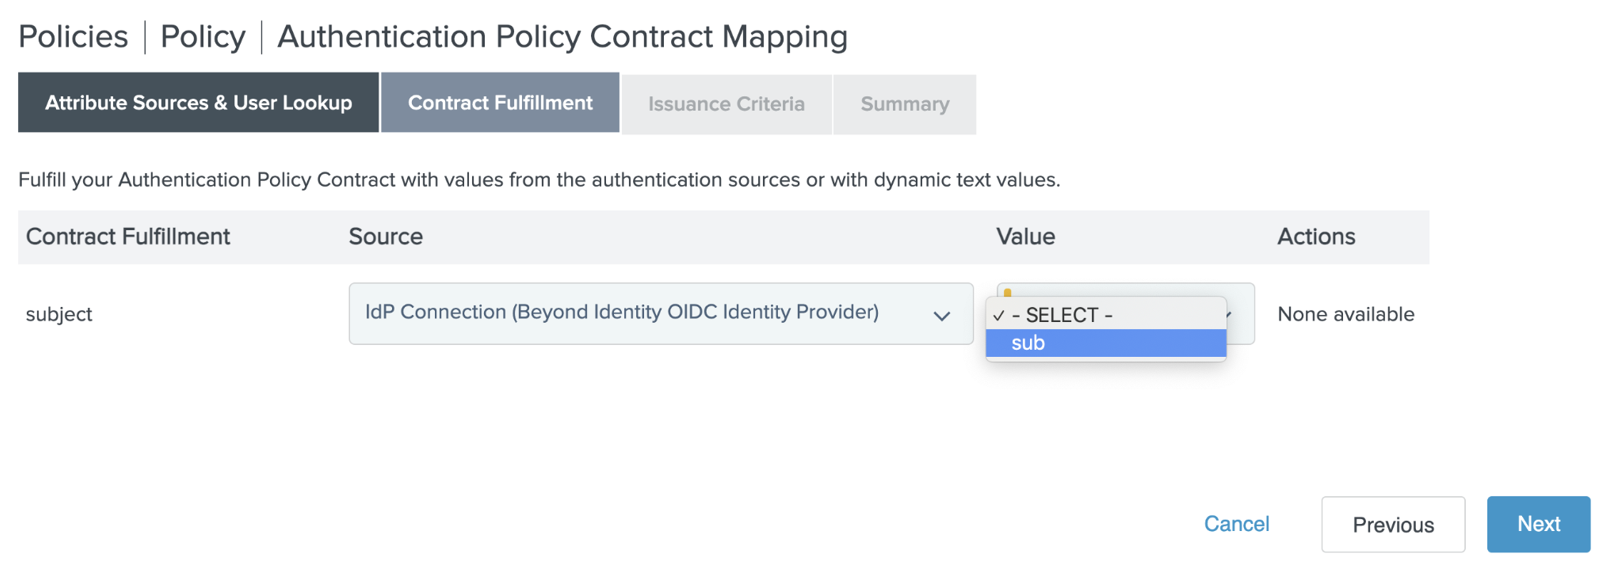Viewport: 1619px width, 569px height.
Task: Click the Value column header
Action: (1025, 237)
